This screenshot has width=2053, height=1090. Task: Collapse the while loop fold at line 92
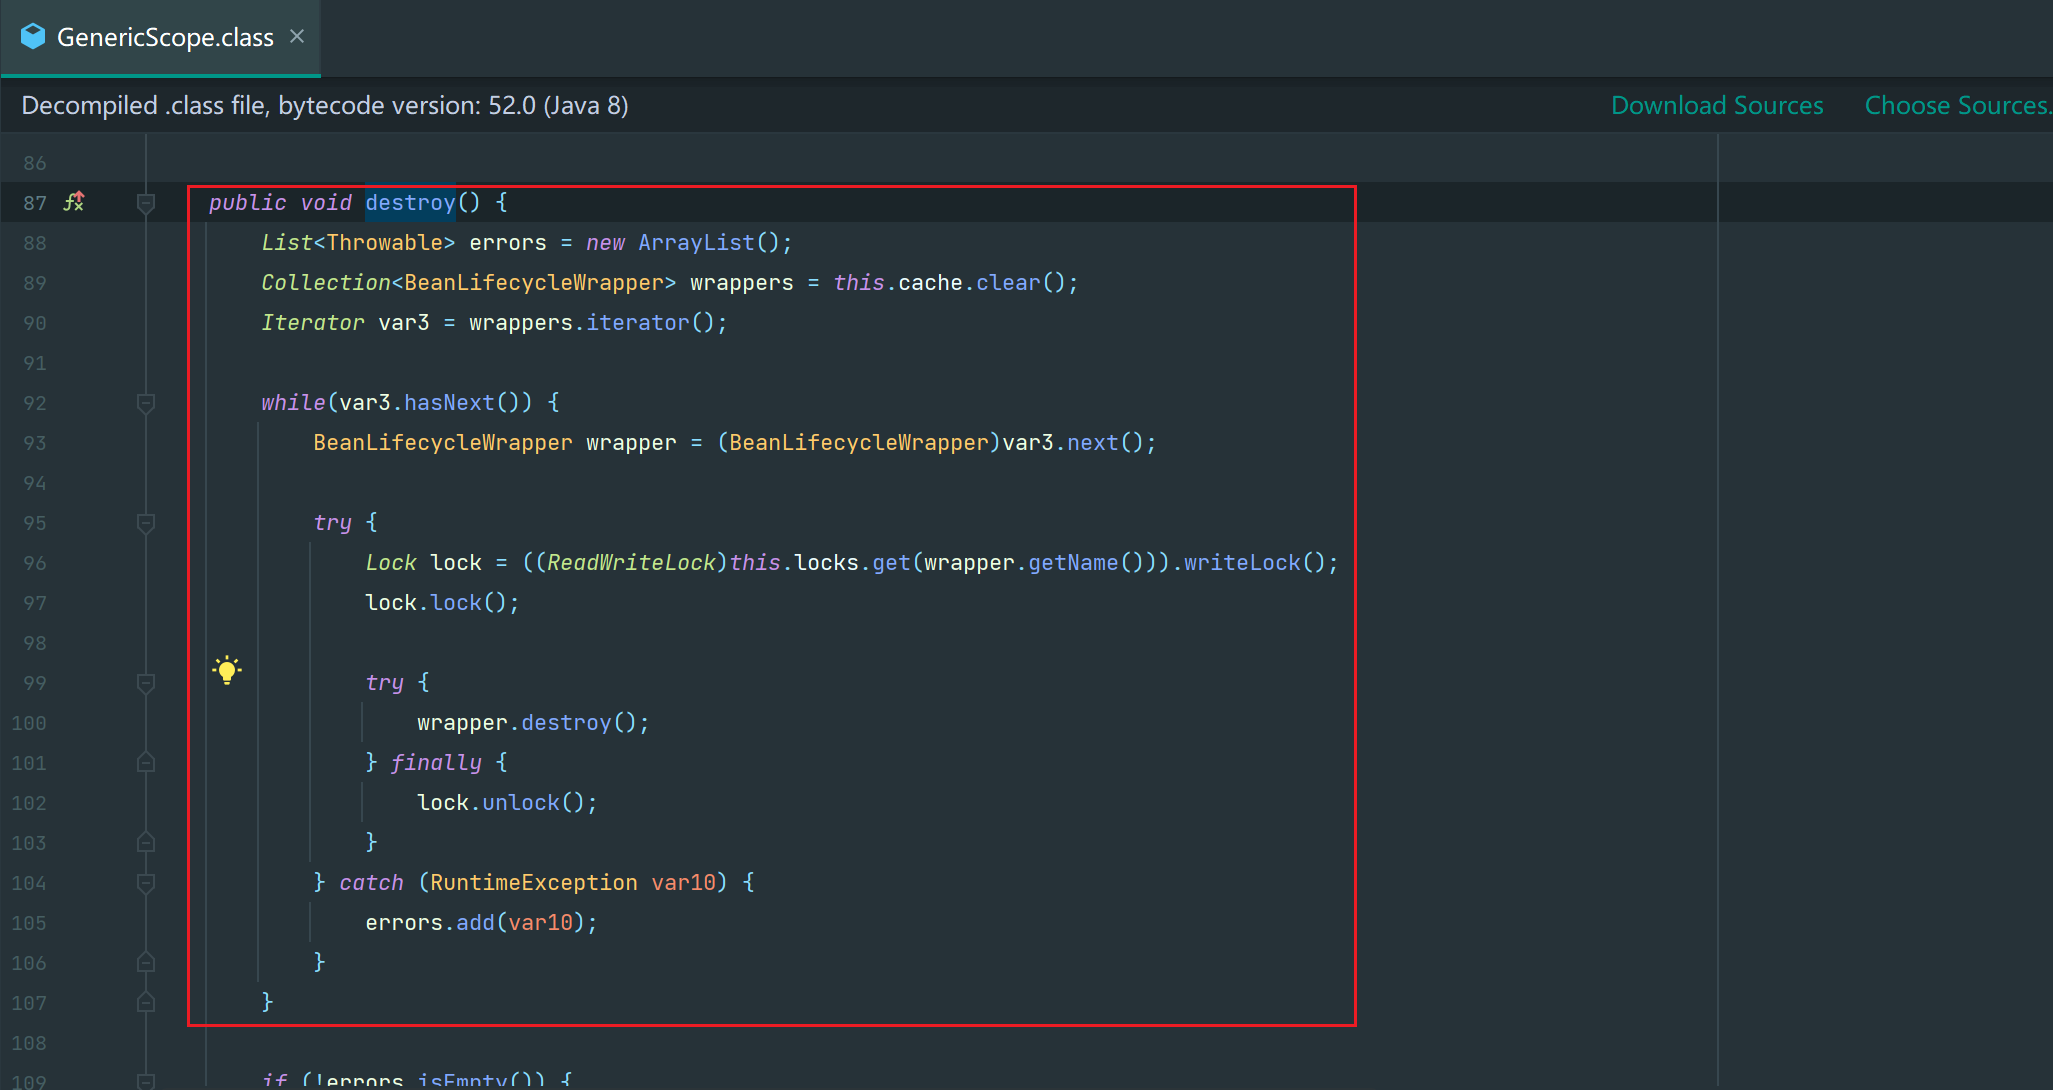(146, 403)
